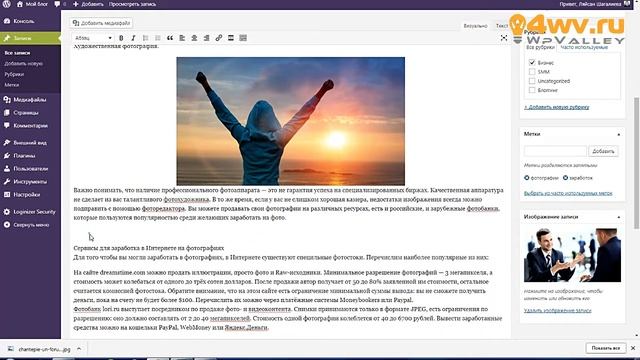Screen dimensions: 640x360
Task: Open Все записи submenu item
Action: tap(17, 53)
